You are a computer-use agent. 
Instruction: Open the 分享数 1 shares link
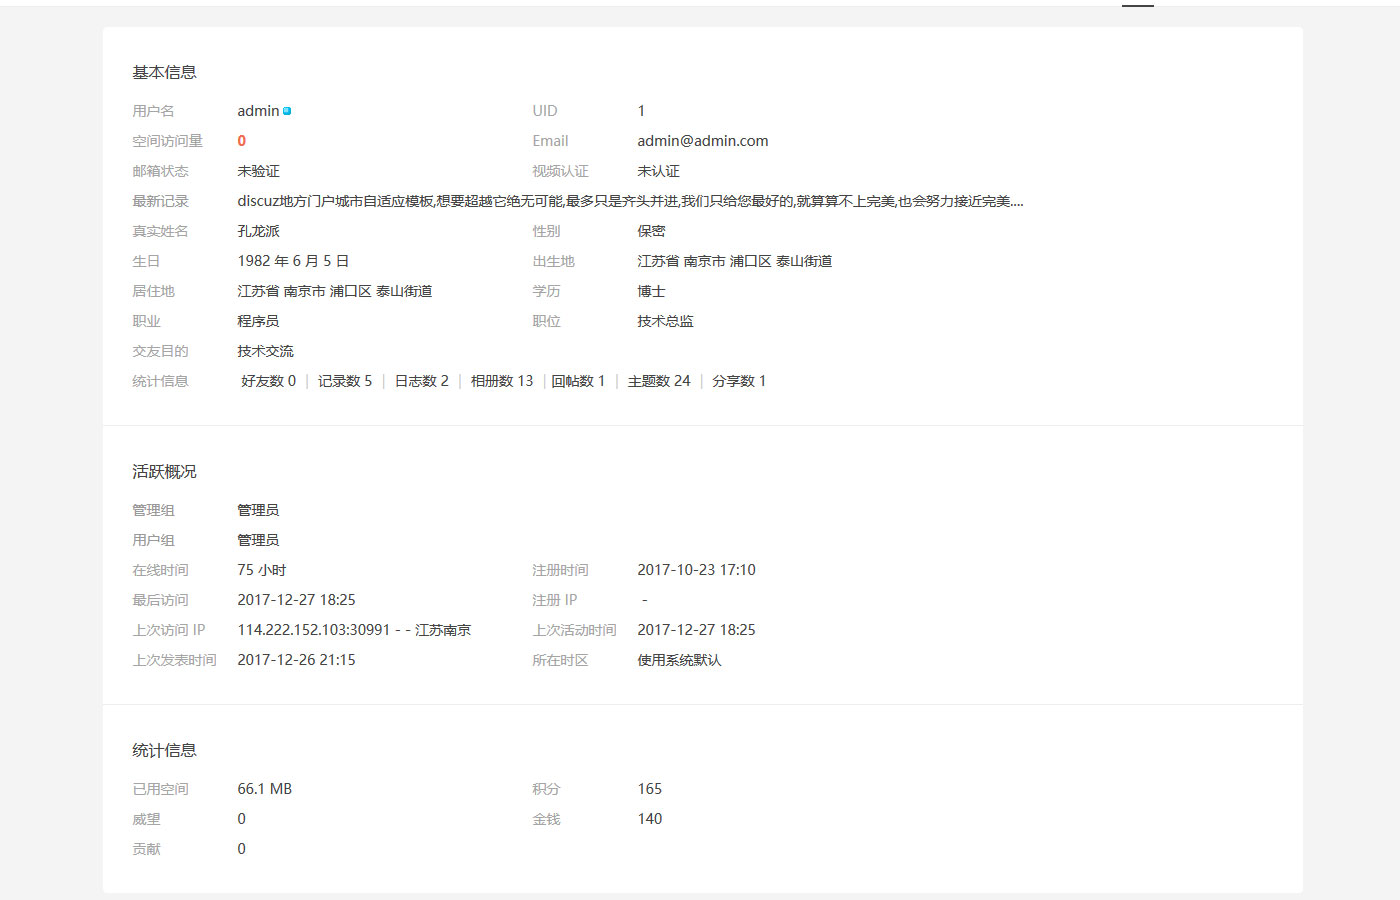(739, 381)
